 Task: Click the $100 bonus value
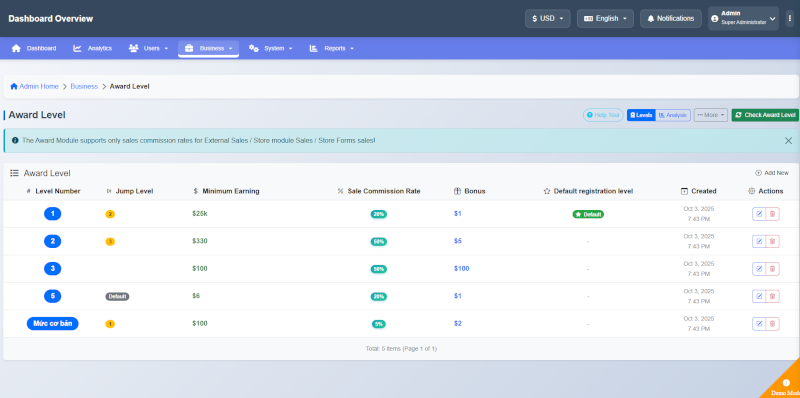(x=462, y=268)
